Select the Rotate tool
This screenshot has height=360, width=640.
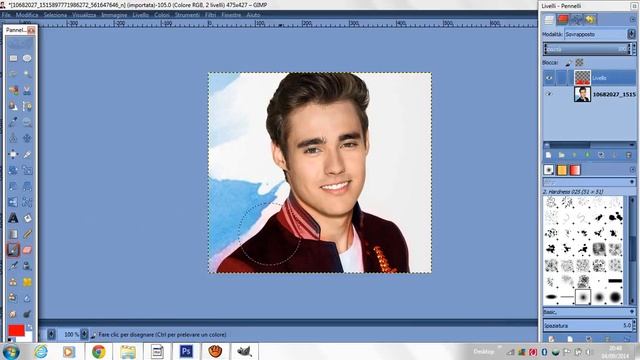[13, 170]
